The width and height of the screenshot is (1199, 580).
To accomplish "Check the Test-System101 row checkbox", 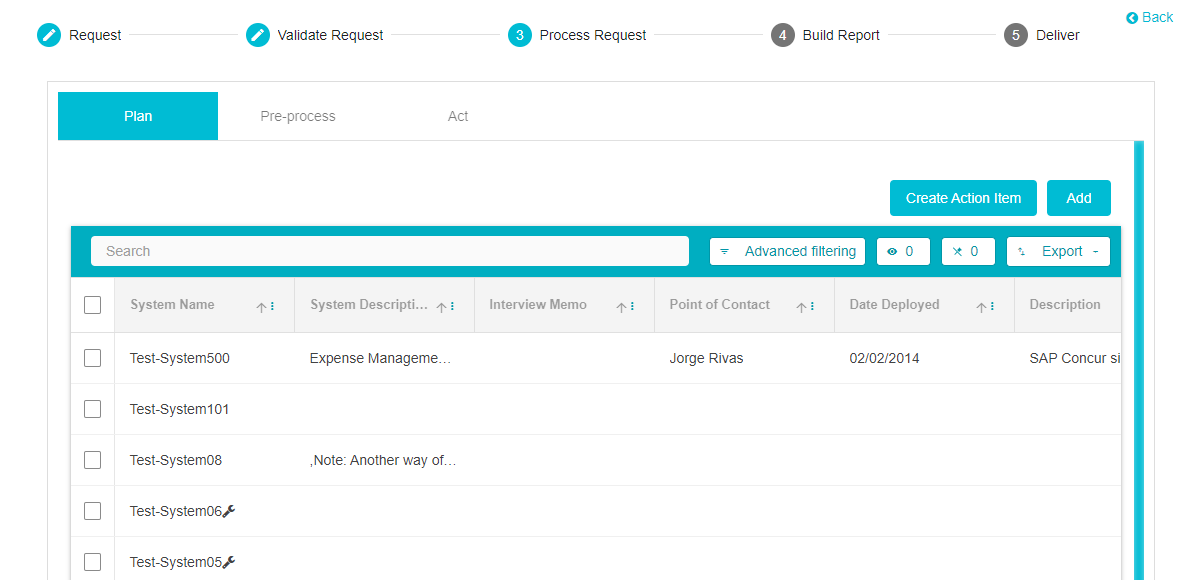I will (x=93, y=409).
